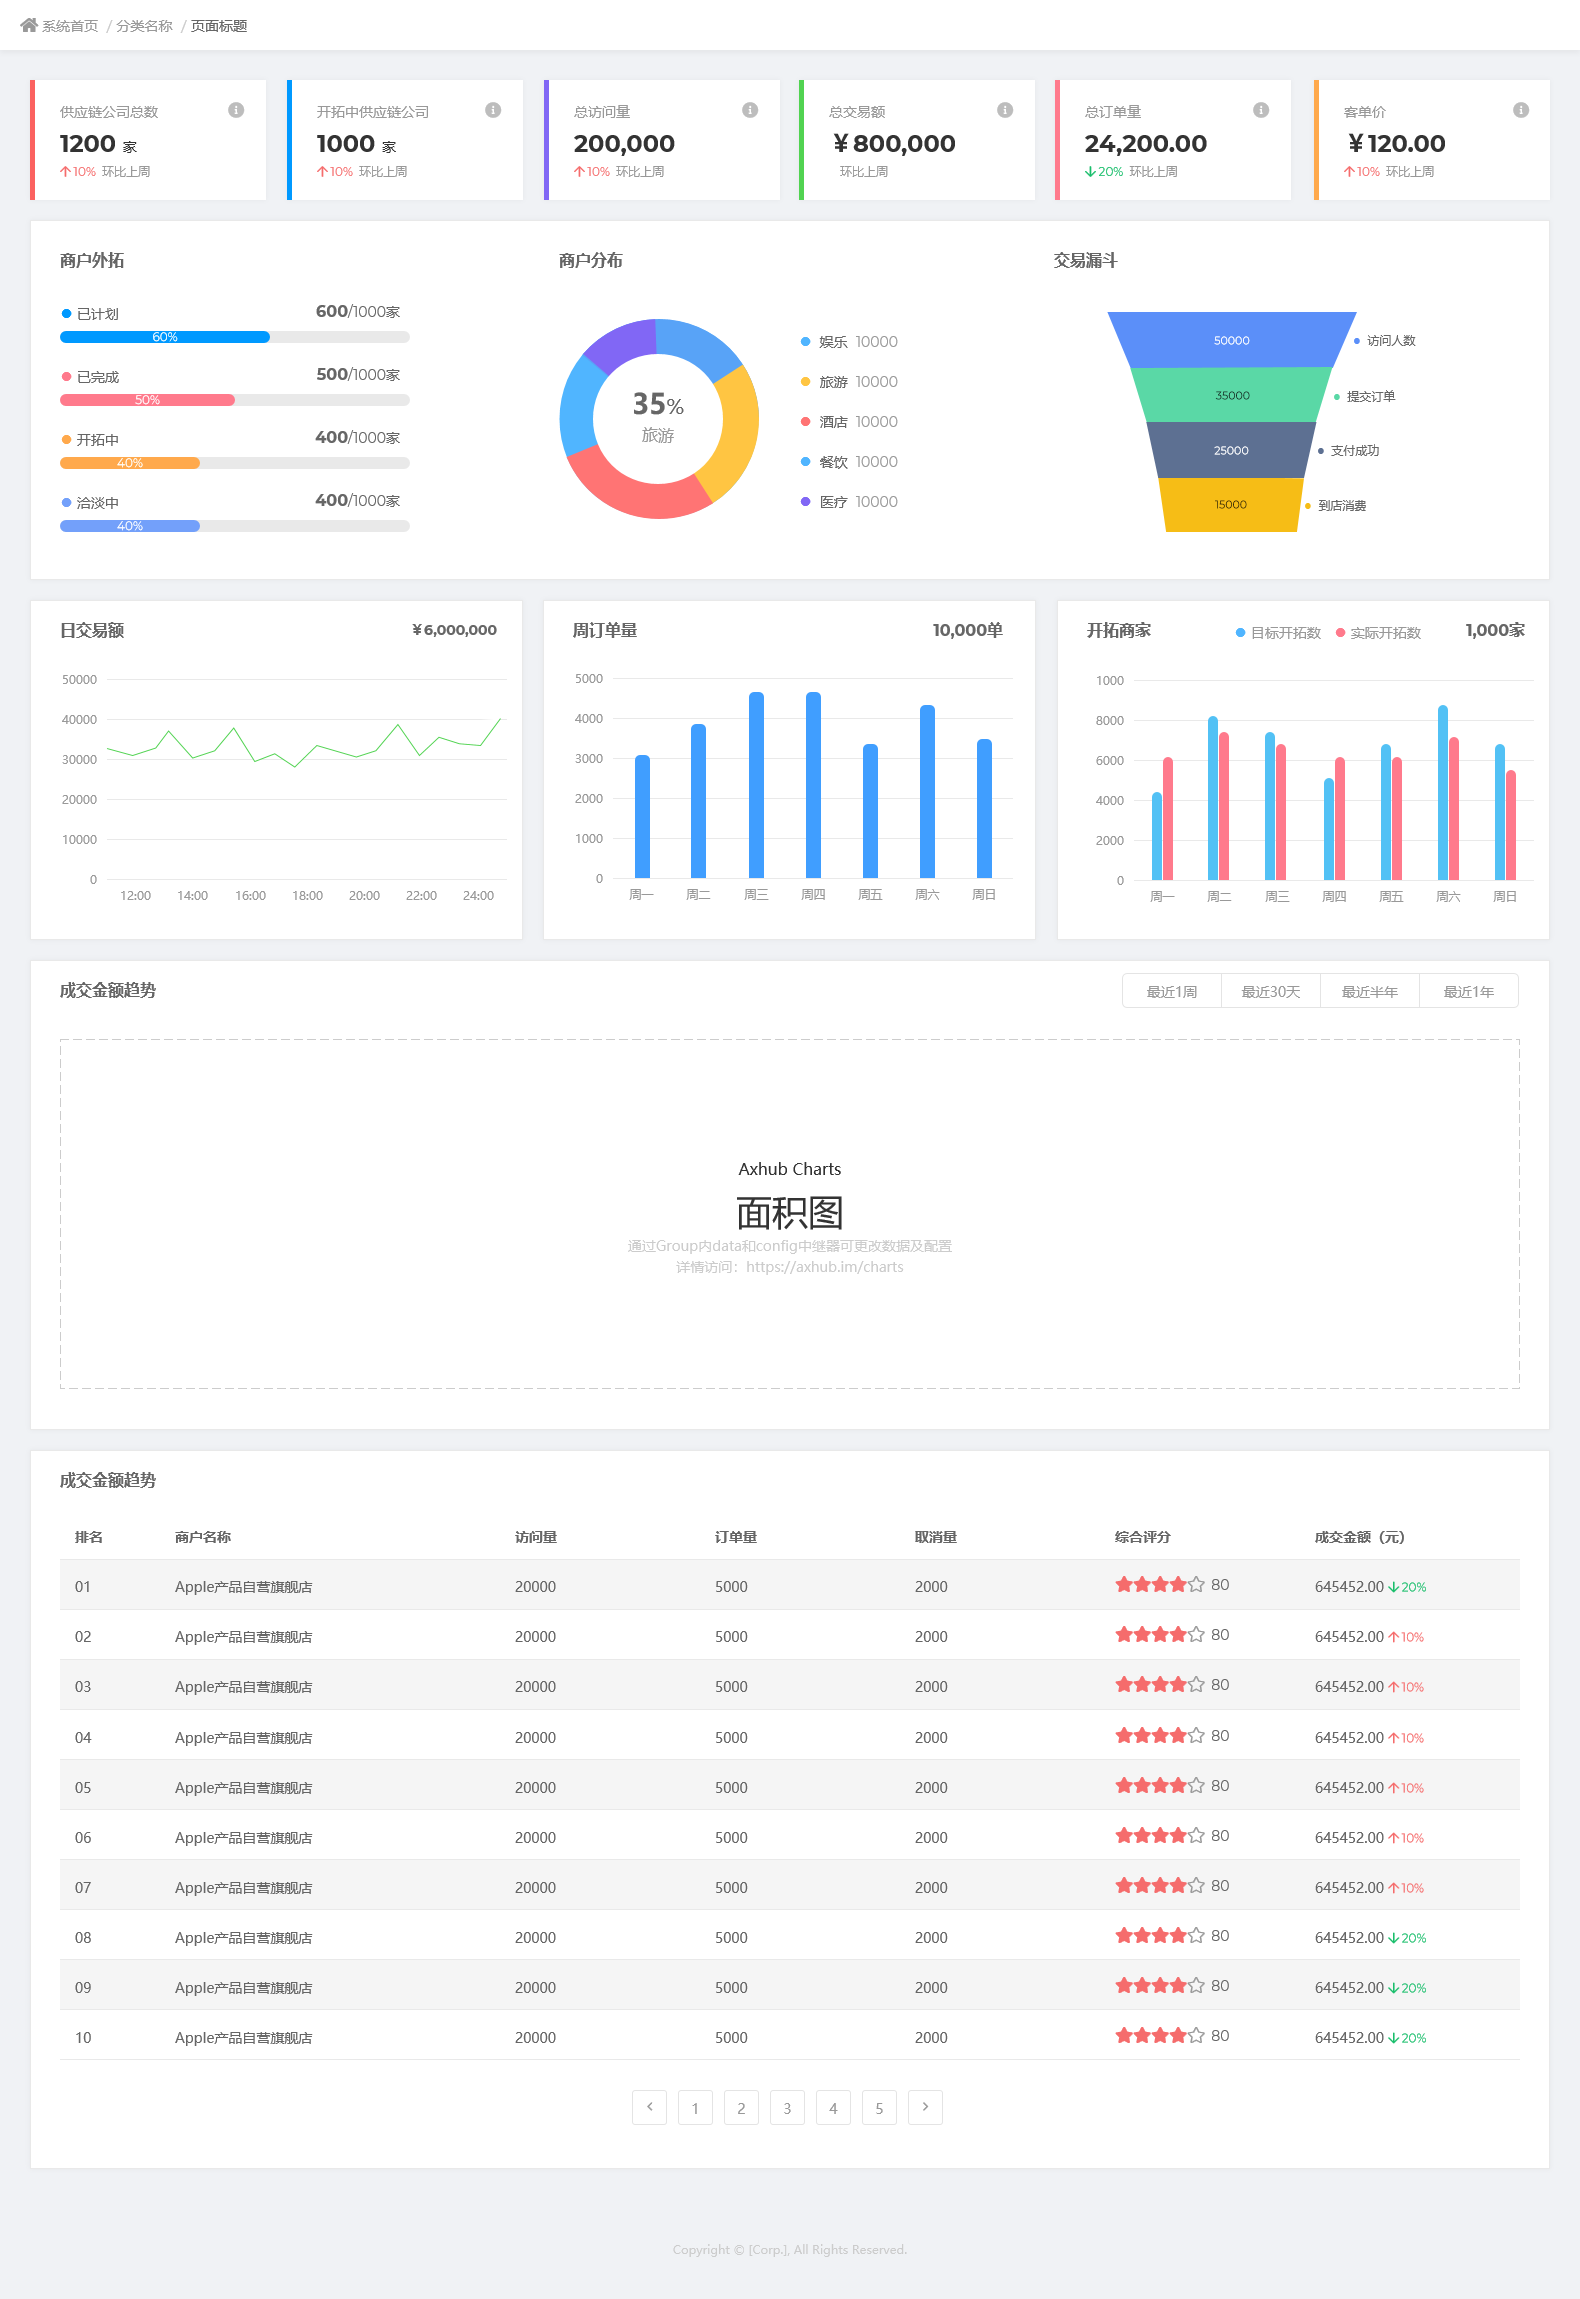The height and width of the screenshot is (2299, 1580).
Task: Click funnel segment labeled 15000
Action: (1231, 505)
